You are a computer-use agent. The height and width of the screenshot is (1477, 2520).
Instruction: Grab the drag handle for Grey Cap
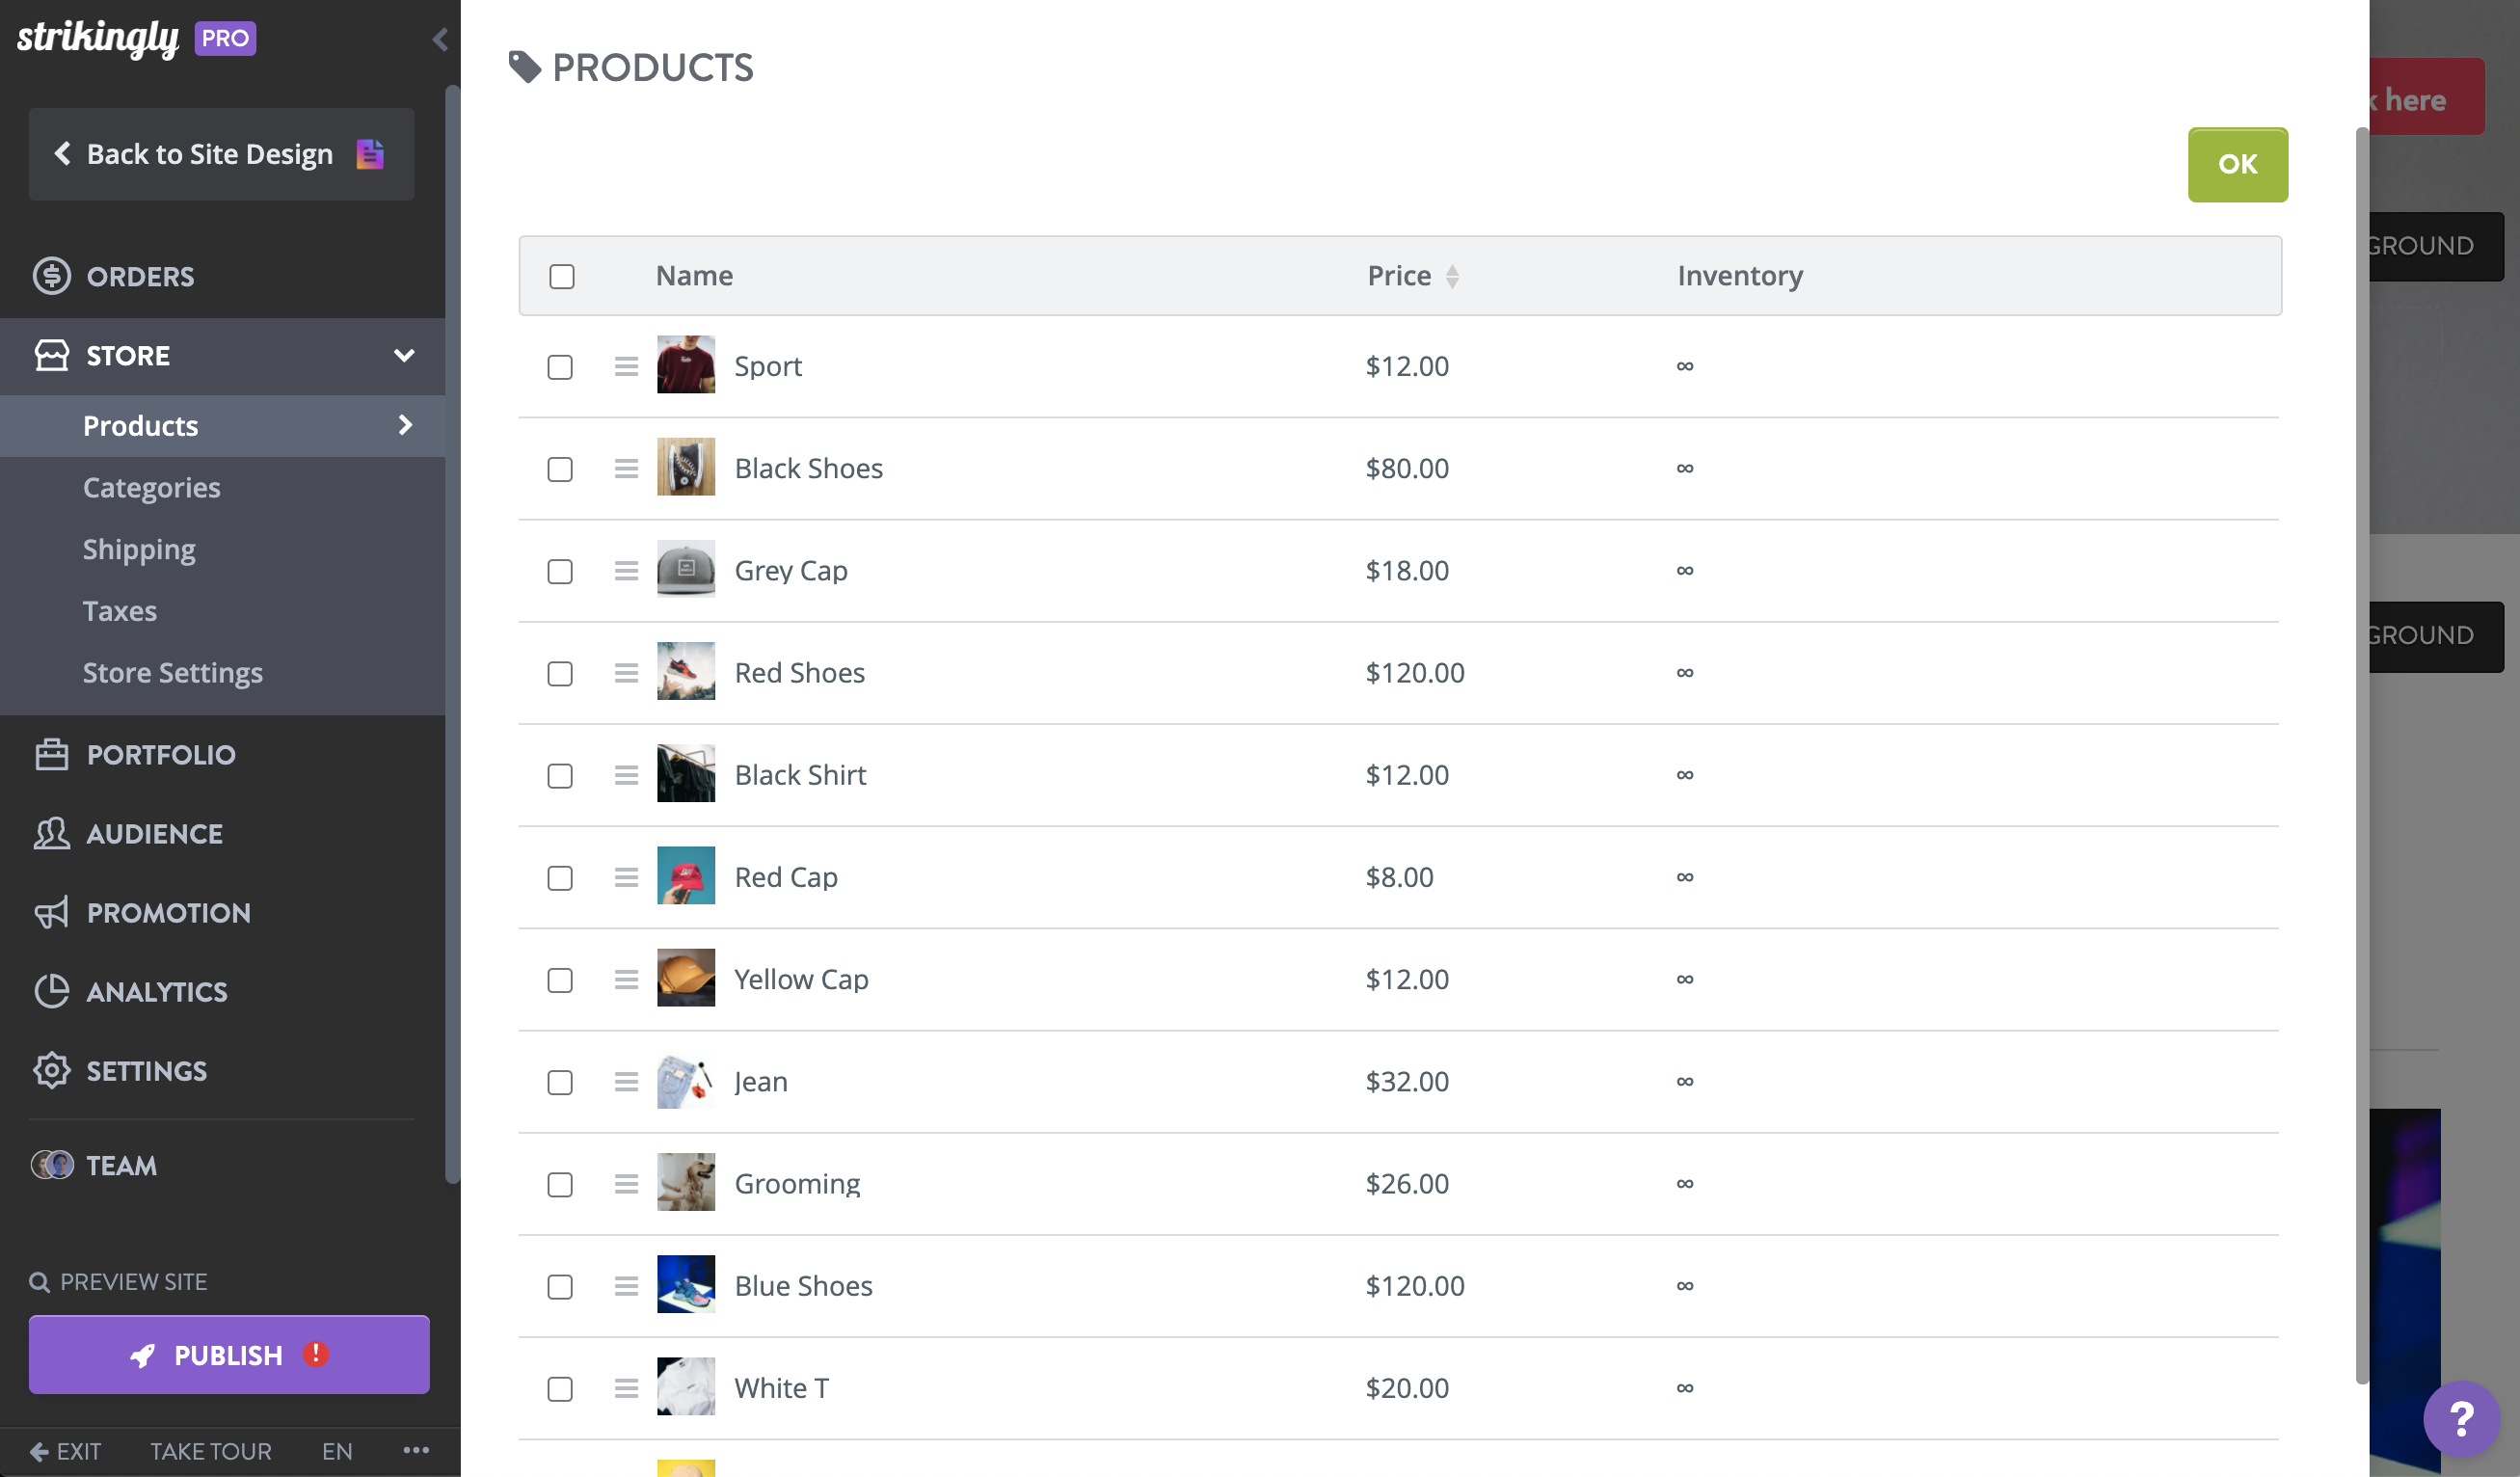click(626, 570)
